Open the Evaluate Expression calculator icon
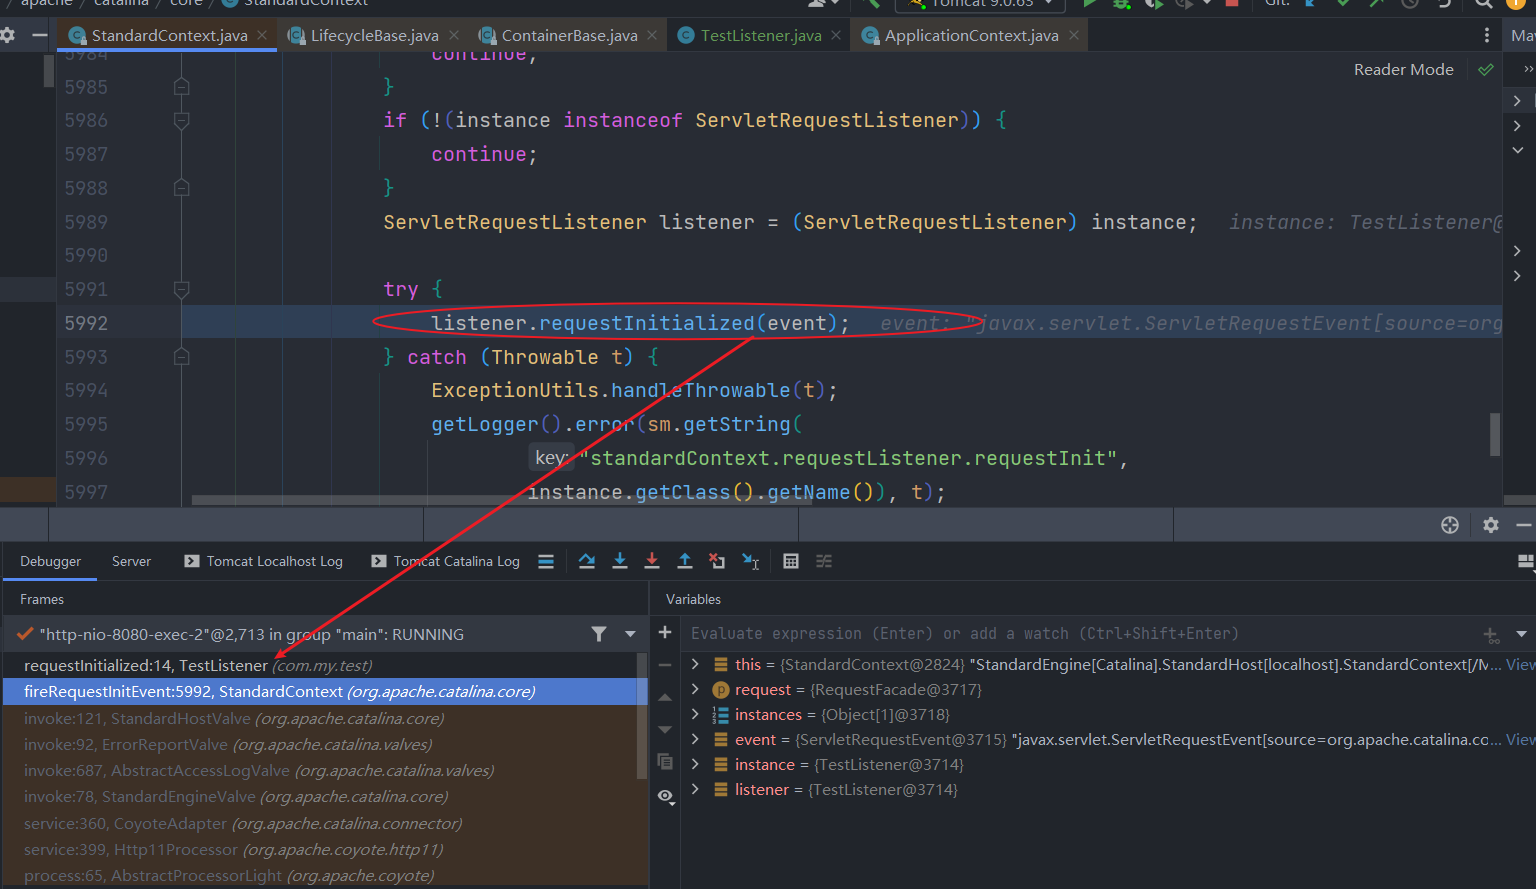 point(791,561)
